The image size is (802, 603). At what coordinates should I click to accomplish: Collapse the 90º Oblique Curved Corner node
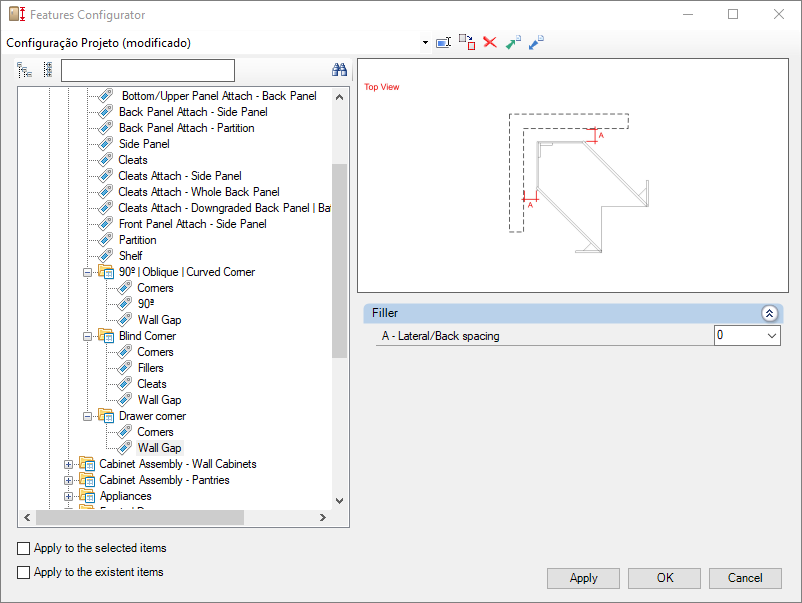tap(87, 273)
